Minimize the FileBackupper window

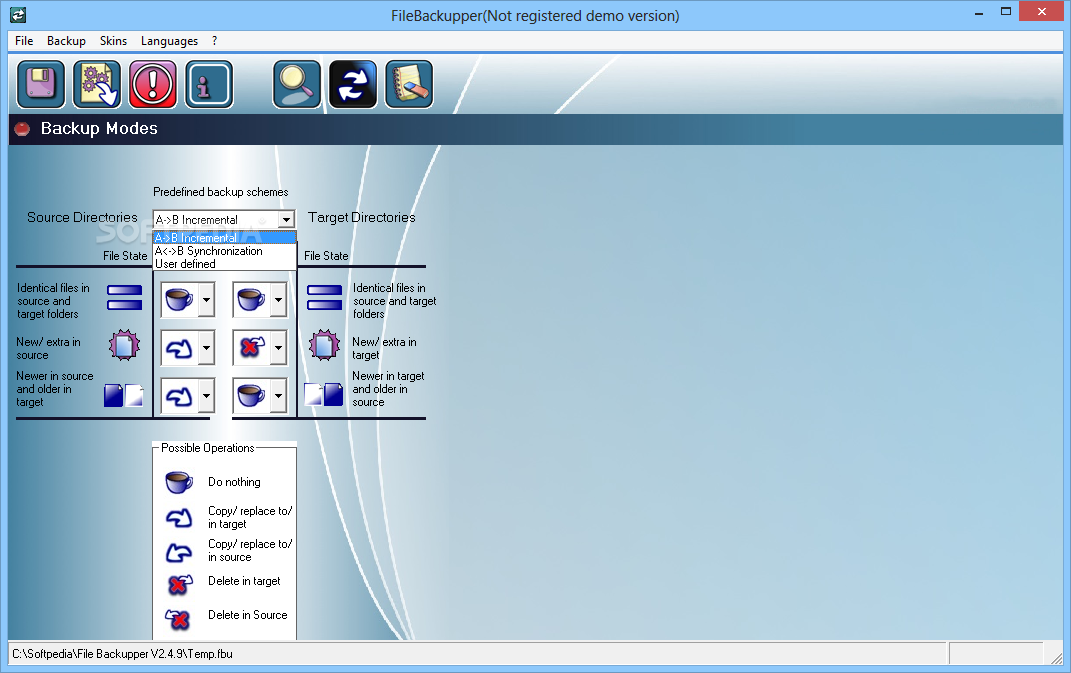click(x=979, y=12)
